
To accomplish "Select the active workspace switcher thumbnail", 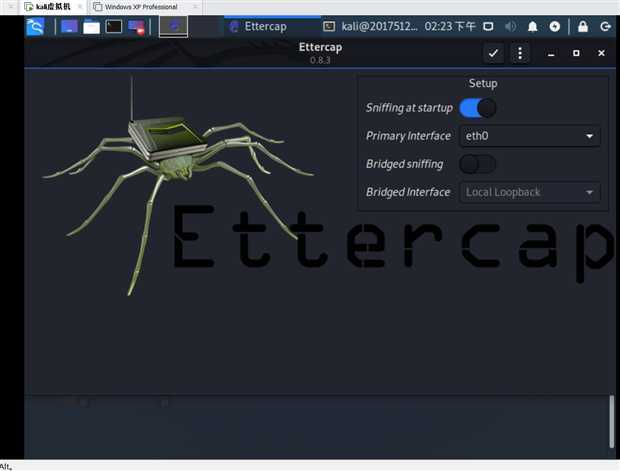I will 173,26.
